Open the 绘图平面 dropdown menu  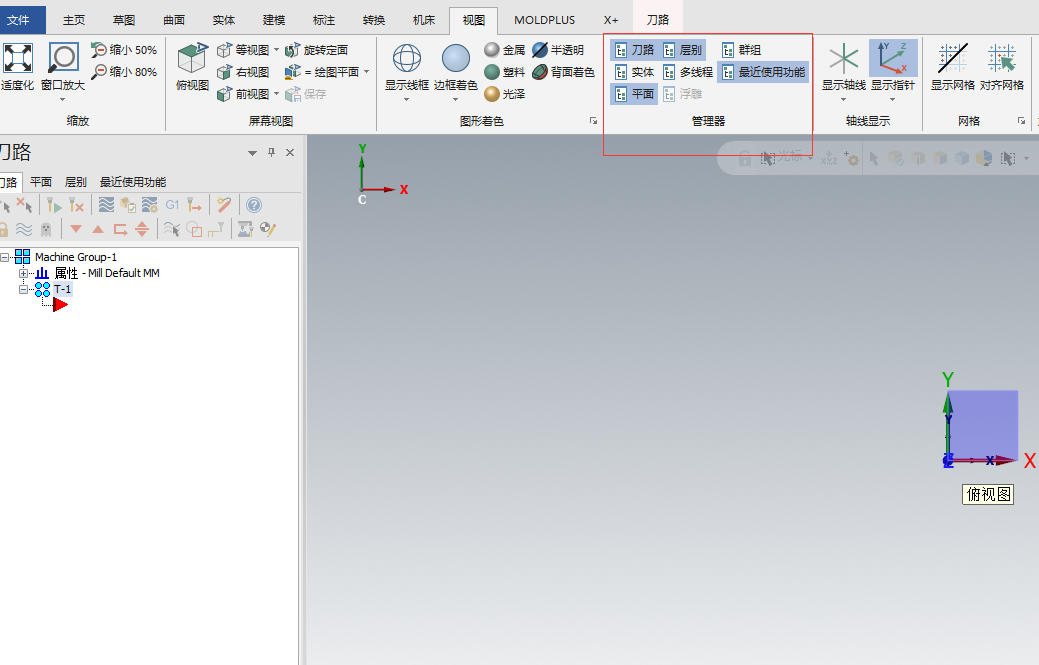point(365,71)
